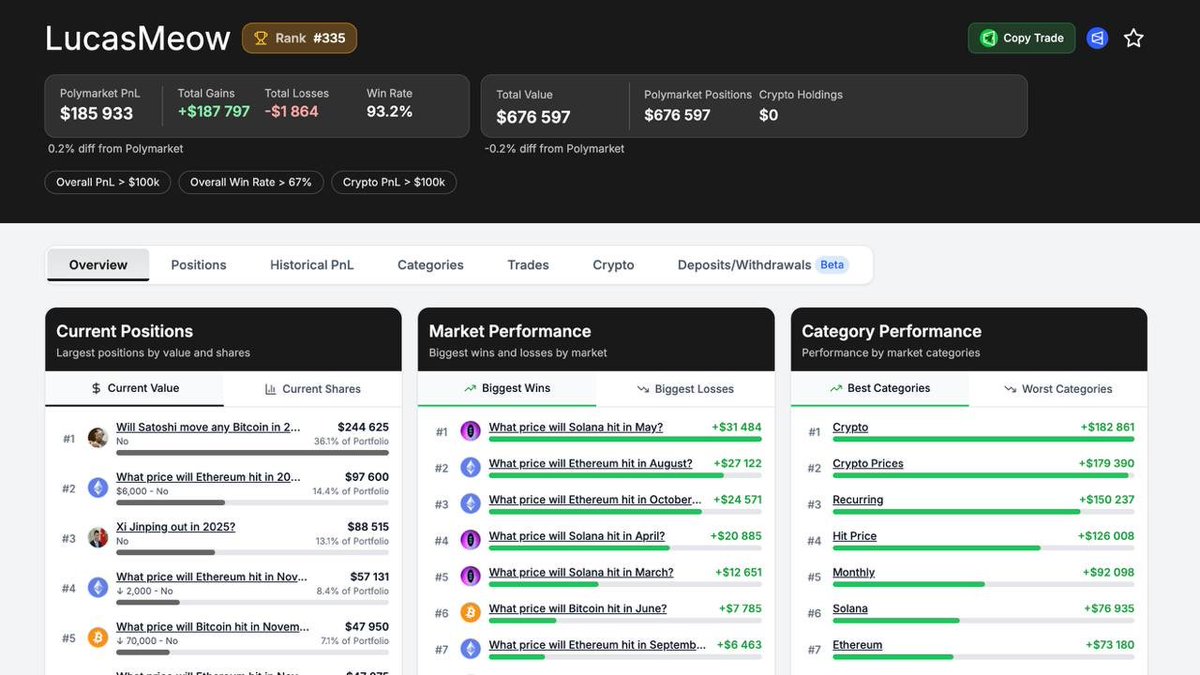This screenshot has width=1200, height=675.
Task: Click Ethereum icon next to September market
Action: click(x=470, y=649)
